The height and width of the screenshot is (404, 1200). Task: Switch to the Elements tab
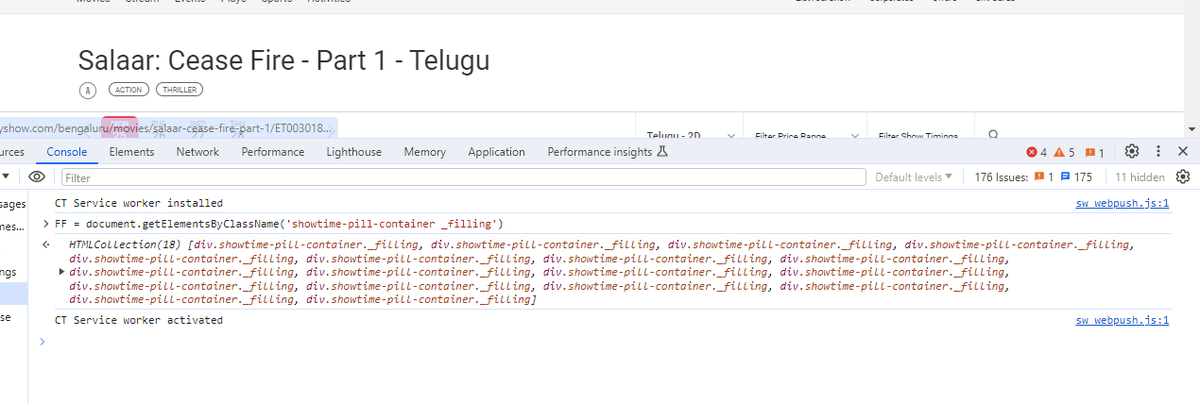point(131,152)
